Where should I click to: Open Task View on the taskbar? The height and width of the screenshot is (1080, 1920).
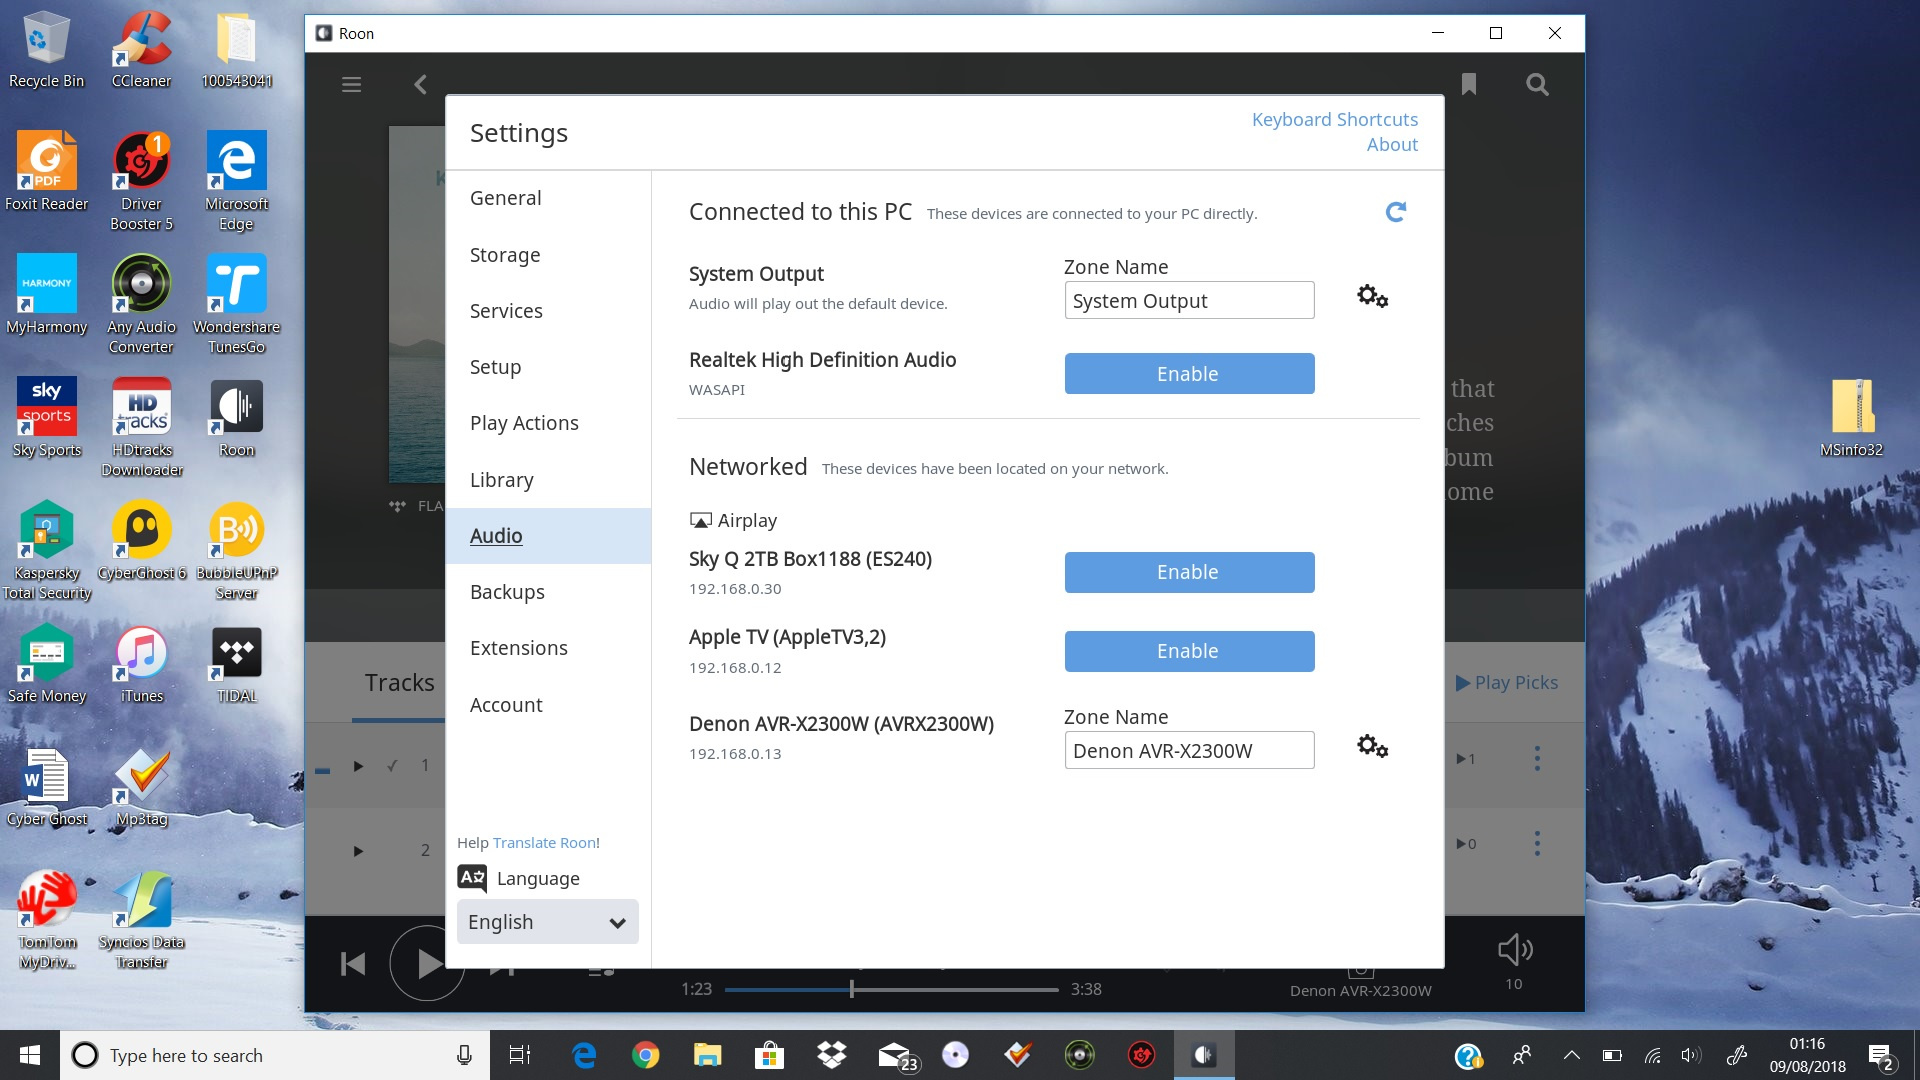coord(520,1055)
